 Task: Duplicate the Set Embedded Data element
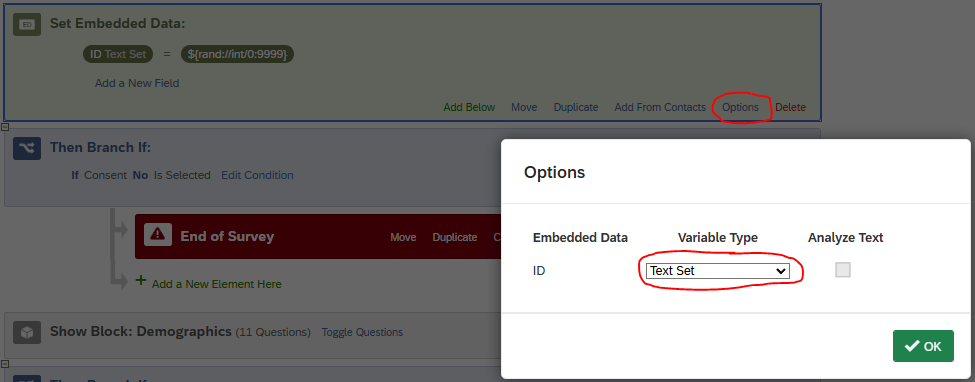click(576, 107)
